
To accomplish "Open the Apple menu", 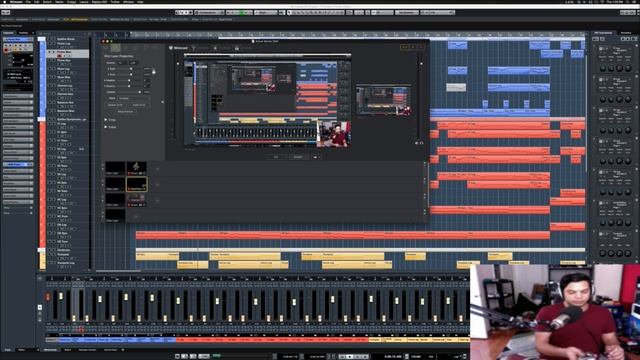I will [4, 2].
